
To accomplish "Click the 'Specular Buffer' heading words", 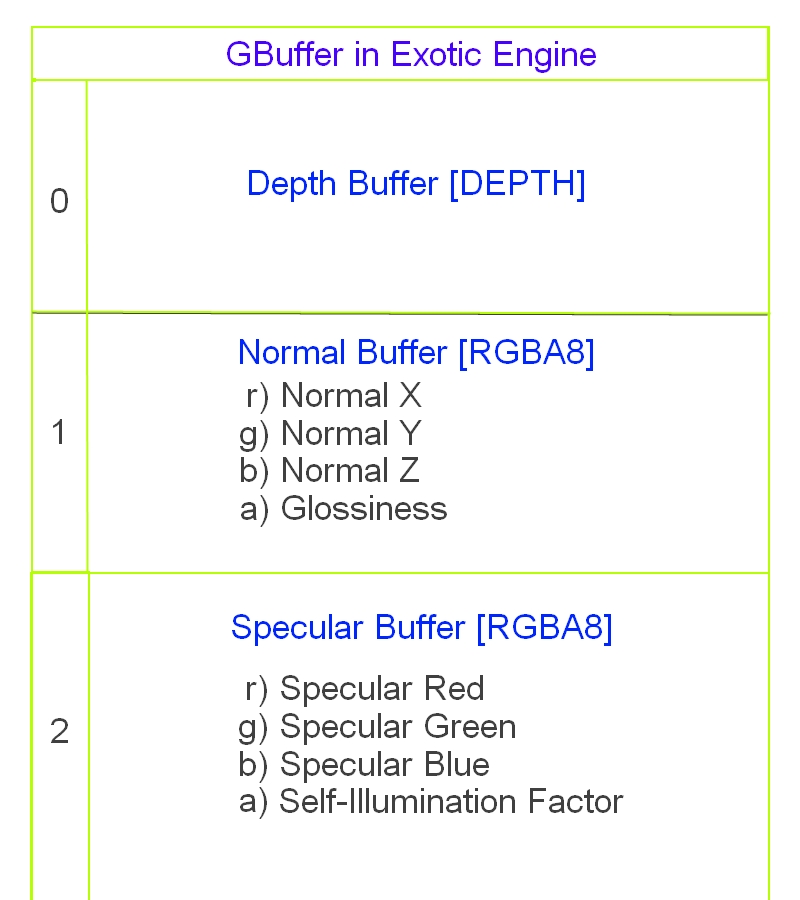I will pyautogui.click(x=348, y=628).
